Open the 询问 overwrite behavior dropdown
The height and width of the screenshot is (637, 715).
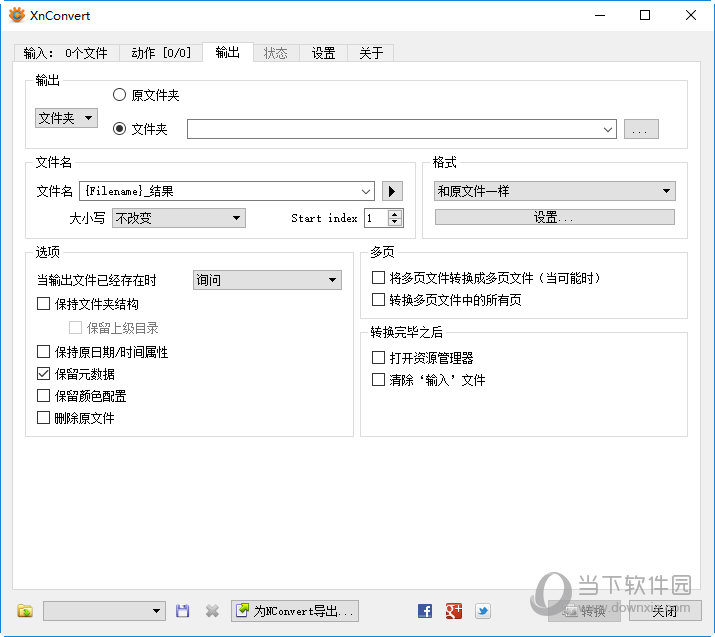click(x=267, y=280)
